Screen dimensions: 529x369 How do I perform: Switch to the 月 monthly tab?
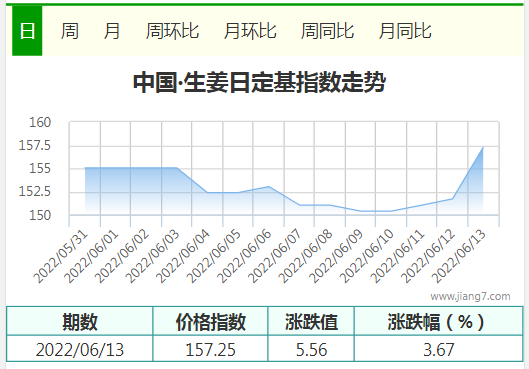[x=112, y=31]
